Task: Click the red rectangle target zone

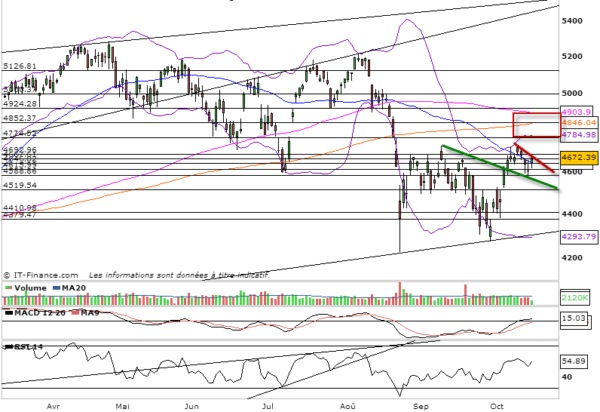Action: click(536, 125)
